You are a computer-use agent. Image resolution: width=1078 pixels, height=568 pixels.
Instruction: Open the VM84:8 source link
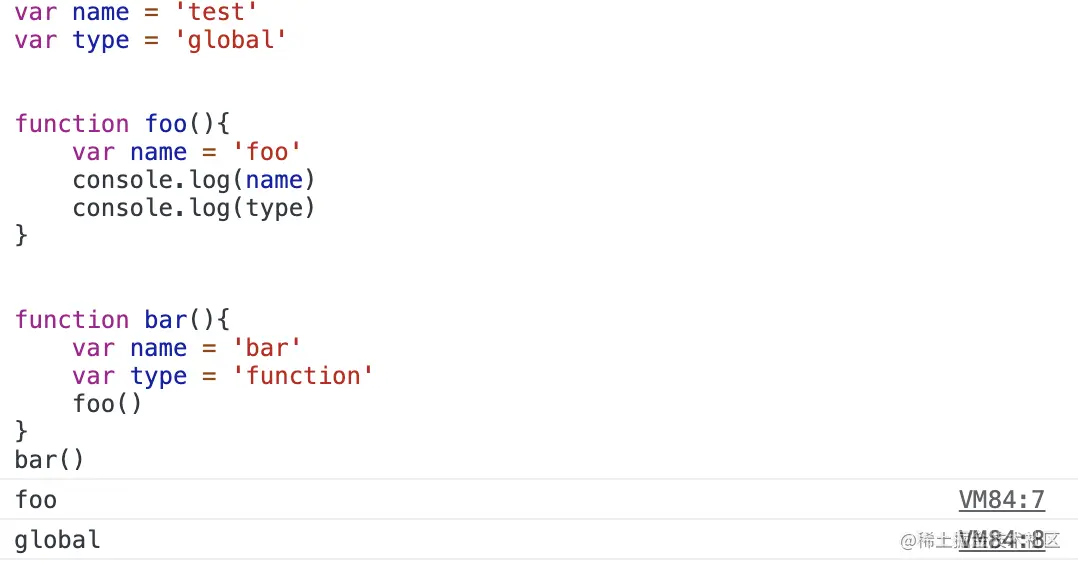[x=1002, y=540]
